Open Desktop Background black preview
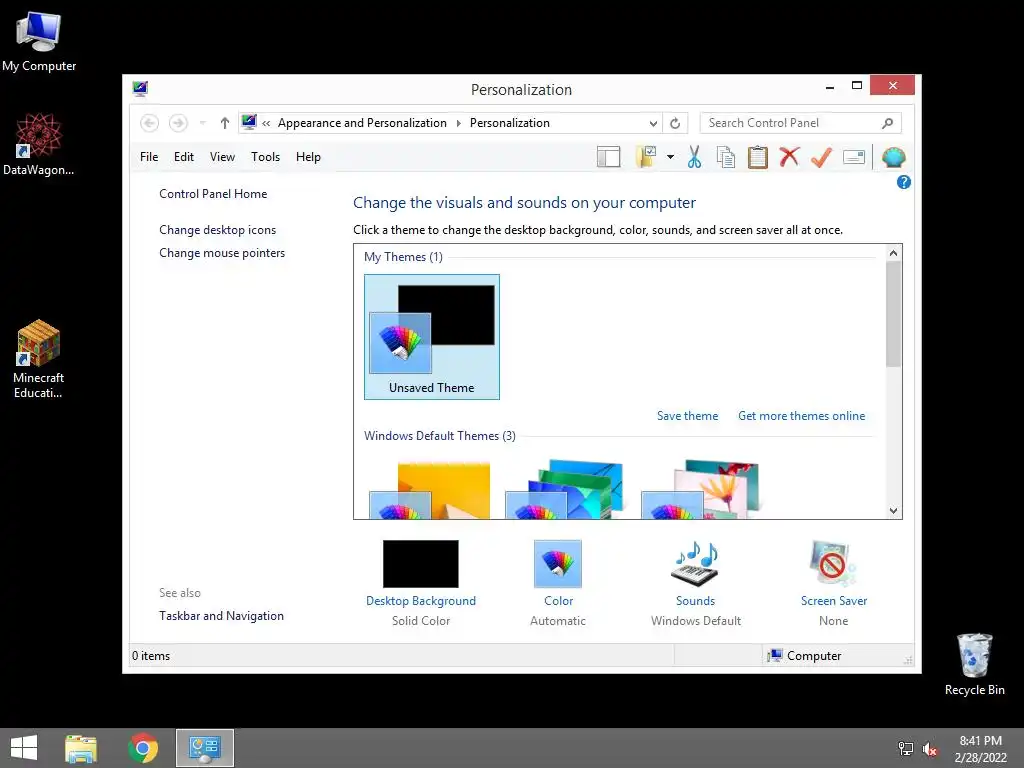1024x768 pixels. (421, 564)
